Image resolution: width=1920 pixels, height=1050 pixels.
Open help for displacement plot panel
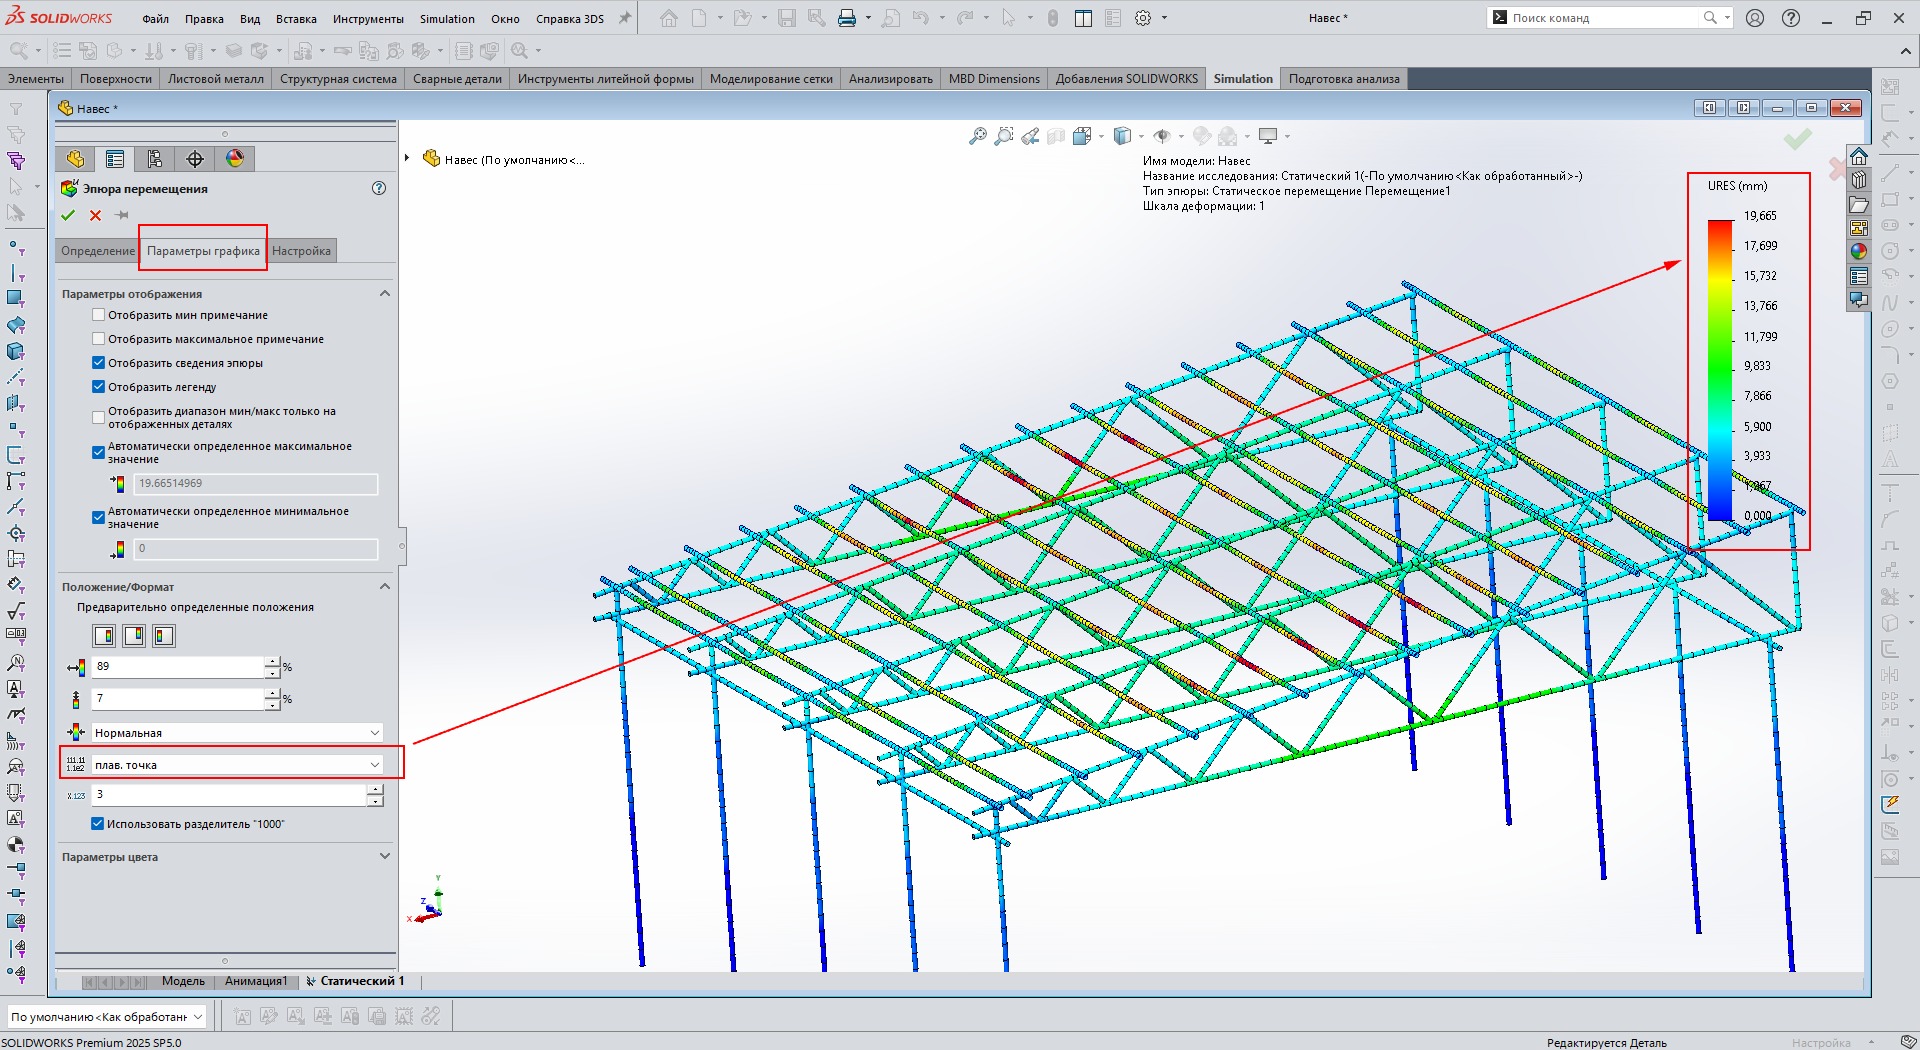[x=379, y=188]
